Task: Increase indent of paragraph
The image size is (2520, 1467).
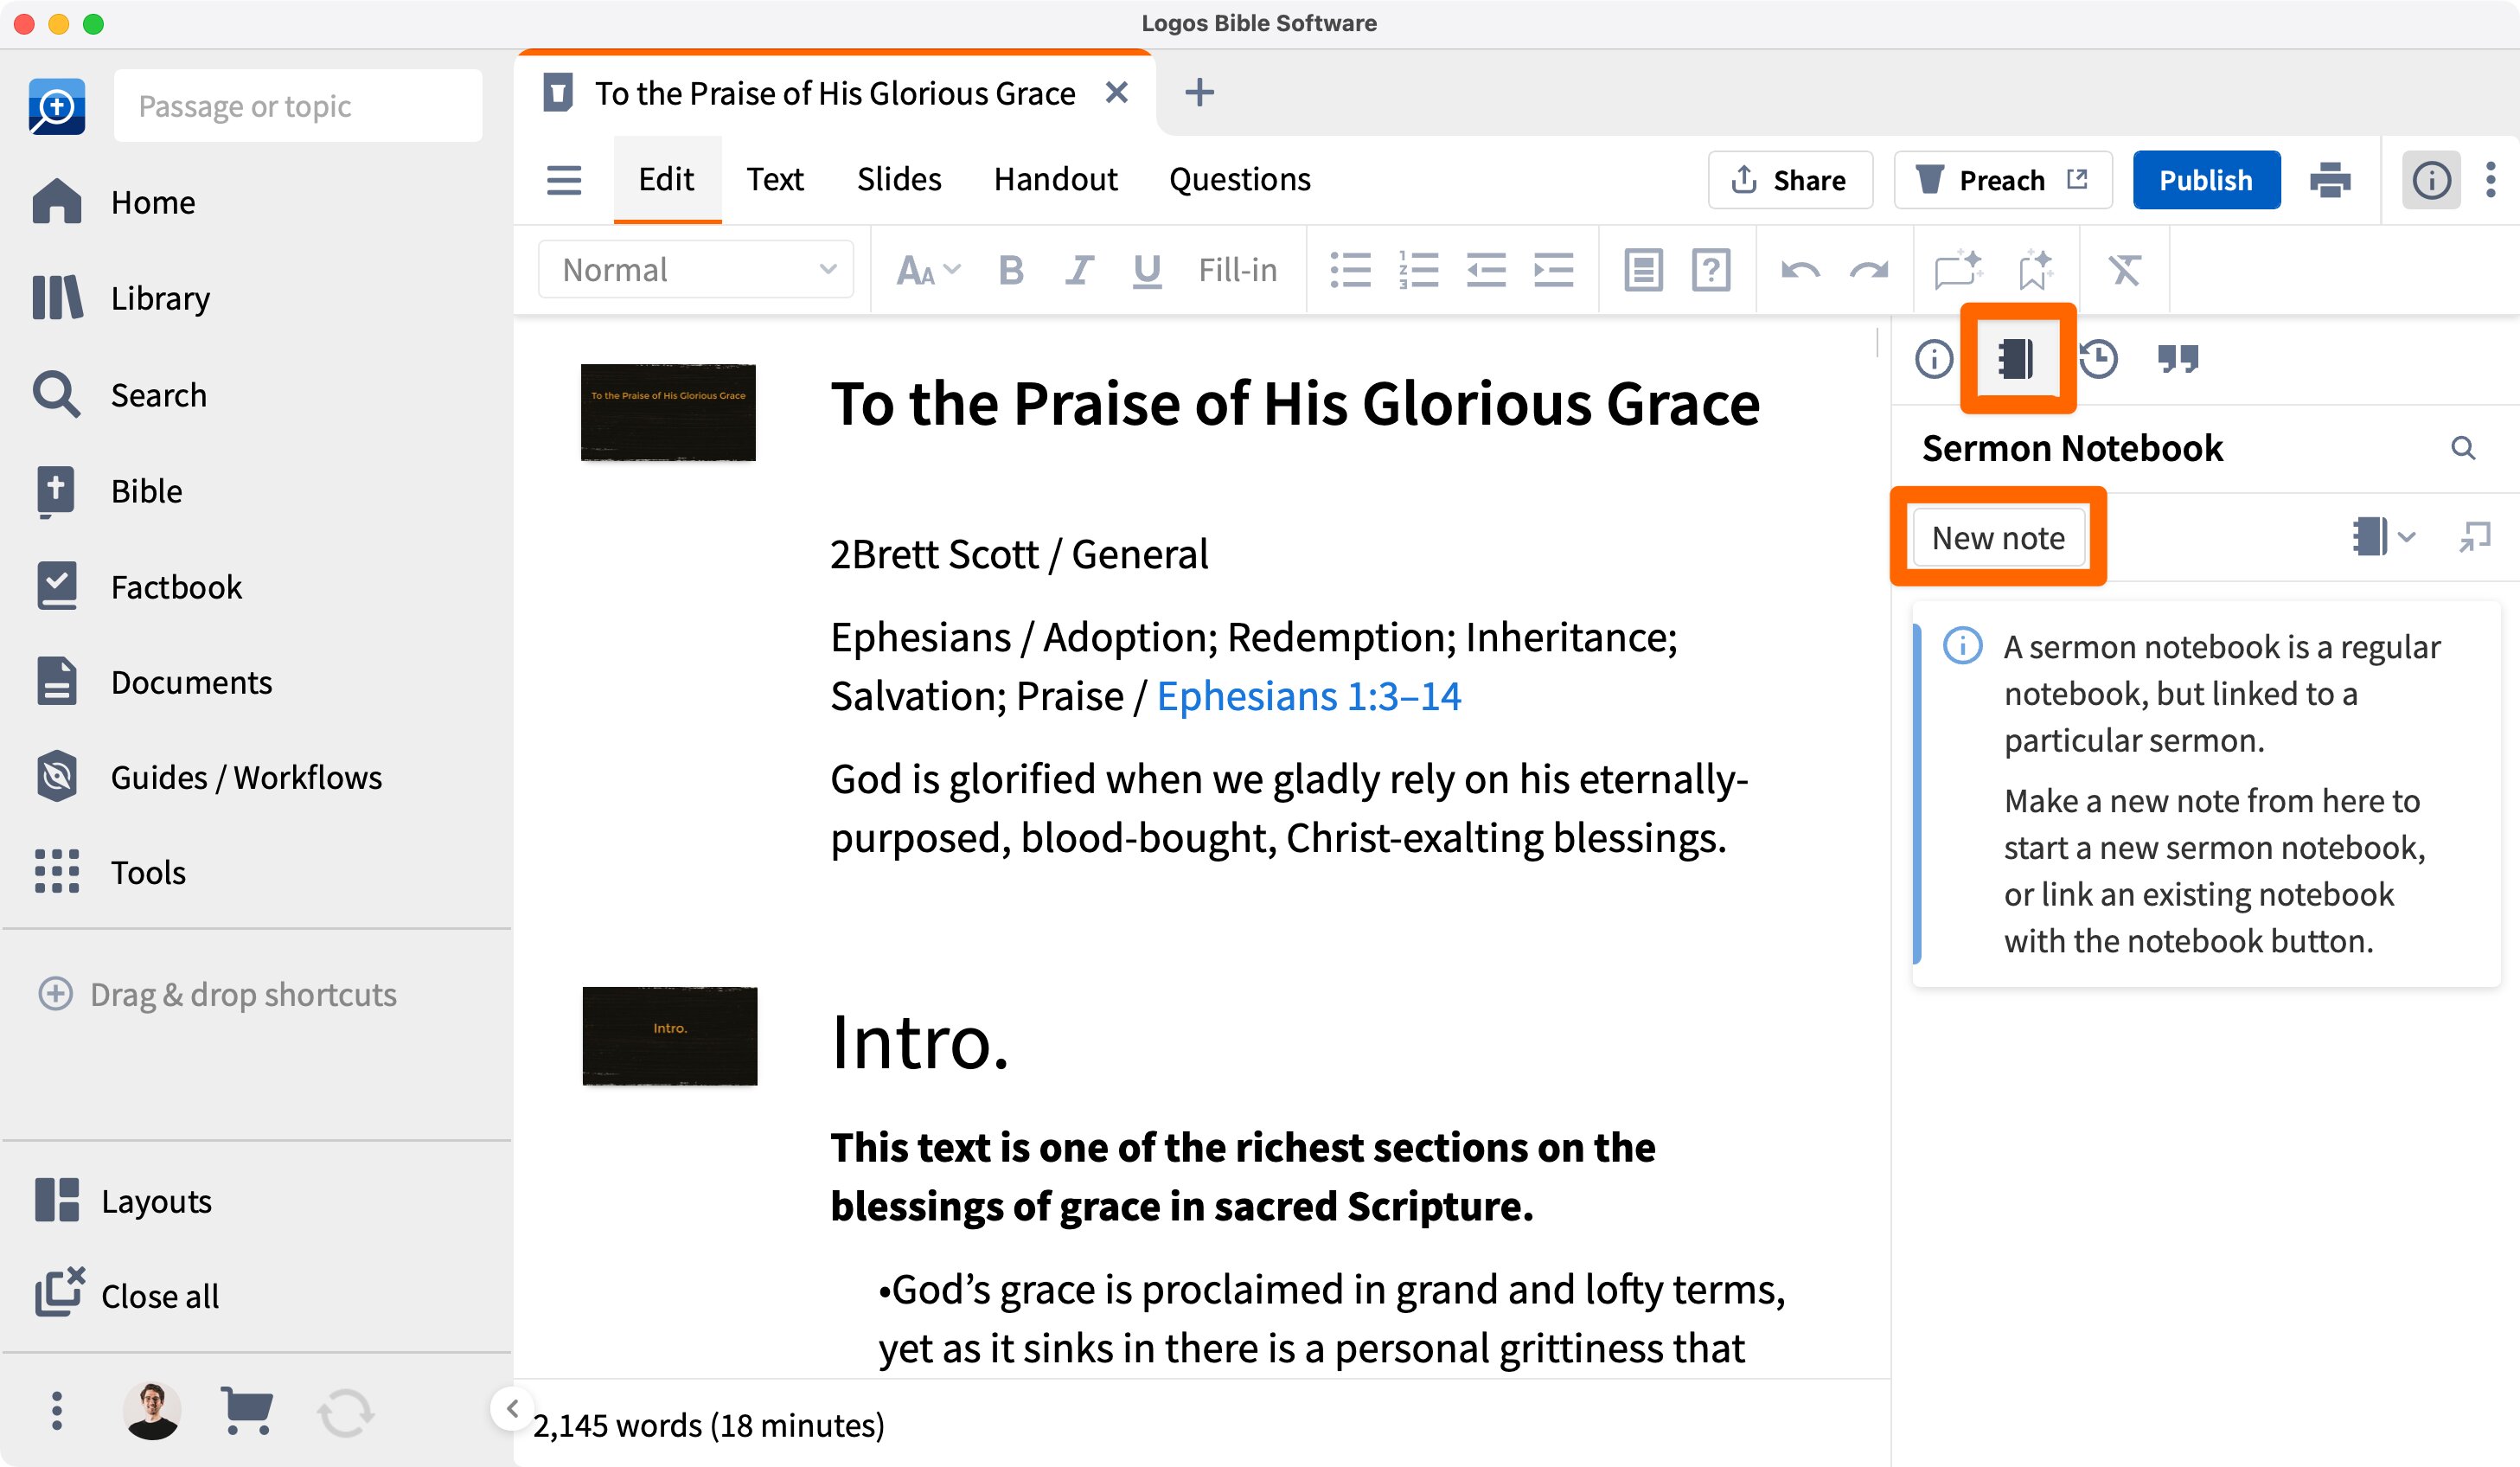Action: click(1553, 270)
